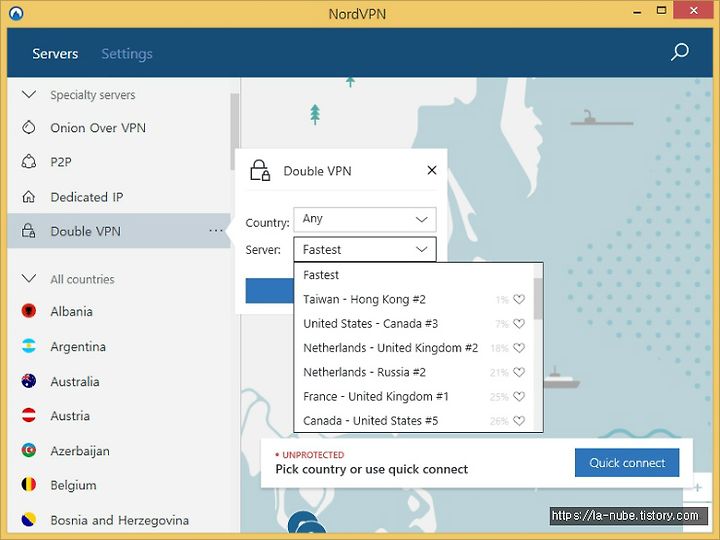Click the map zoom-in plus button
This screenshot has width=720, height=540.
[x=698, y=487]
